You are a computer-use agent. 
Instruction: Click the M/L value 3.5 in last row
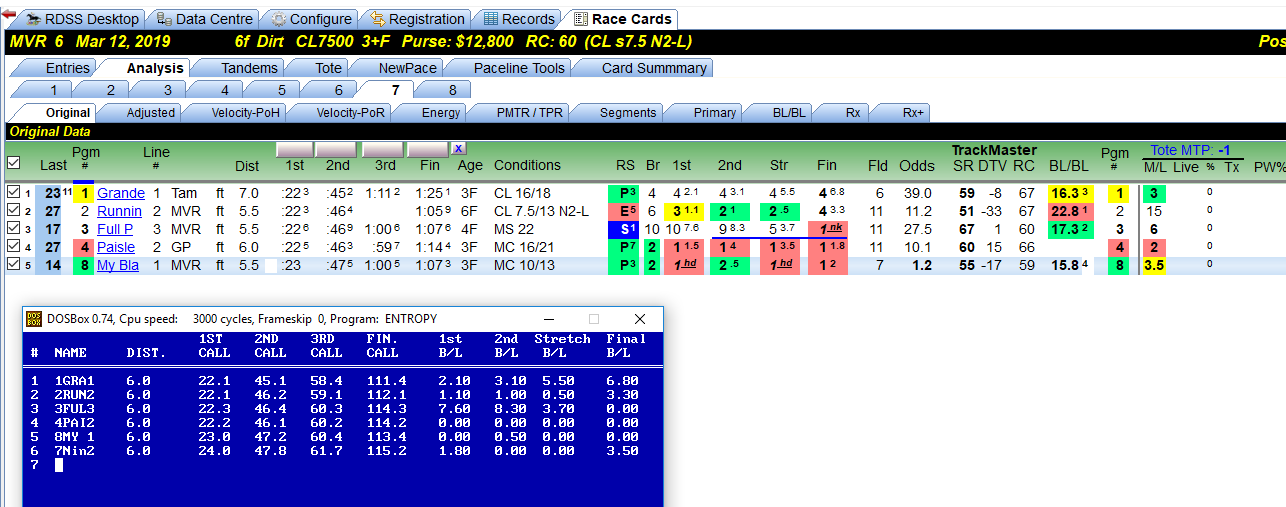click(1154, 265)
